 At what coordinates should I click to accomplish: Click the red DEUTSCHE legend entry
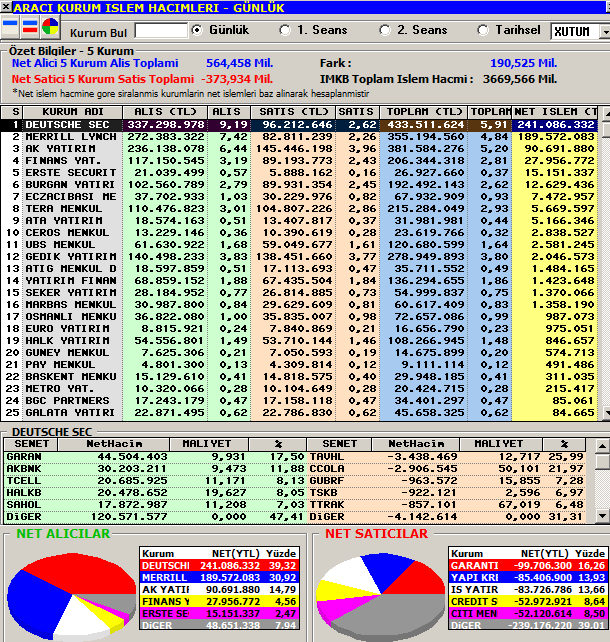pos(220,565)
